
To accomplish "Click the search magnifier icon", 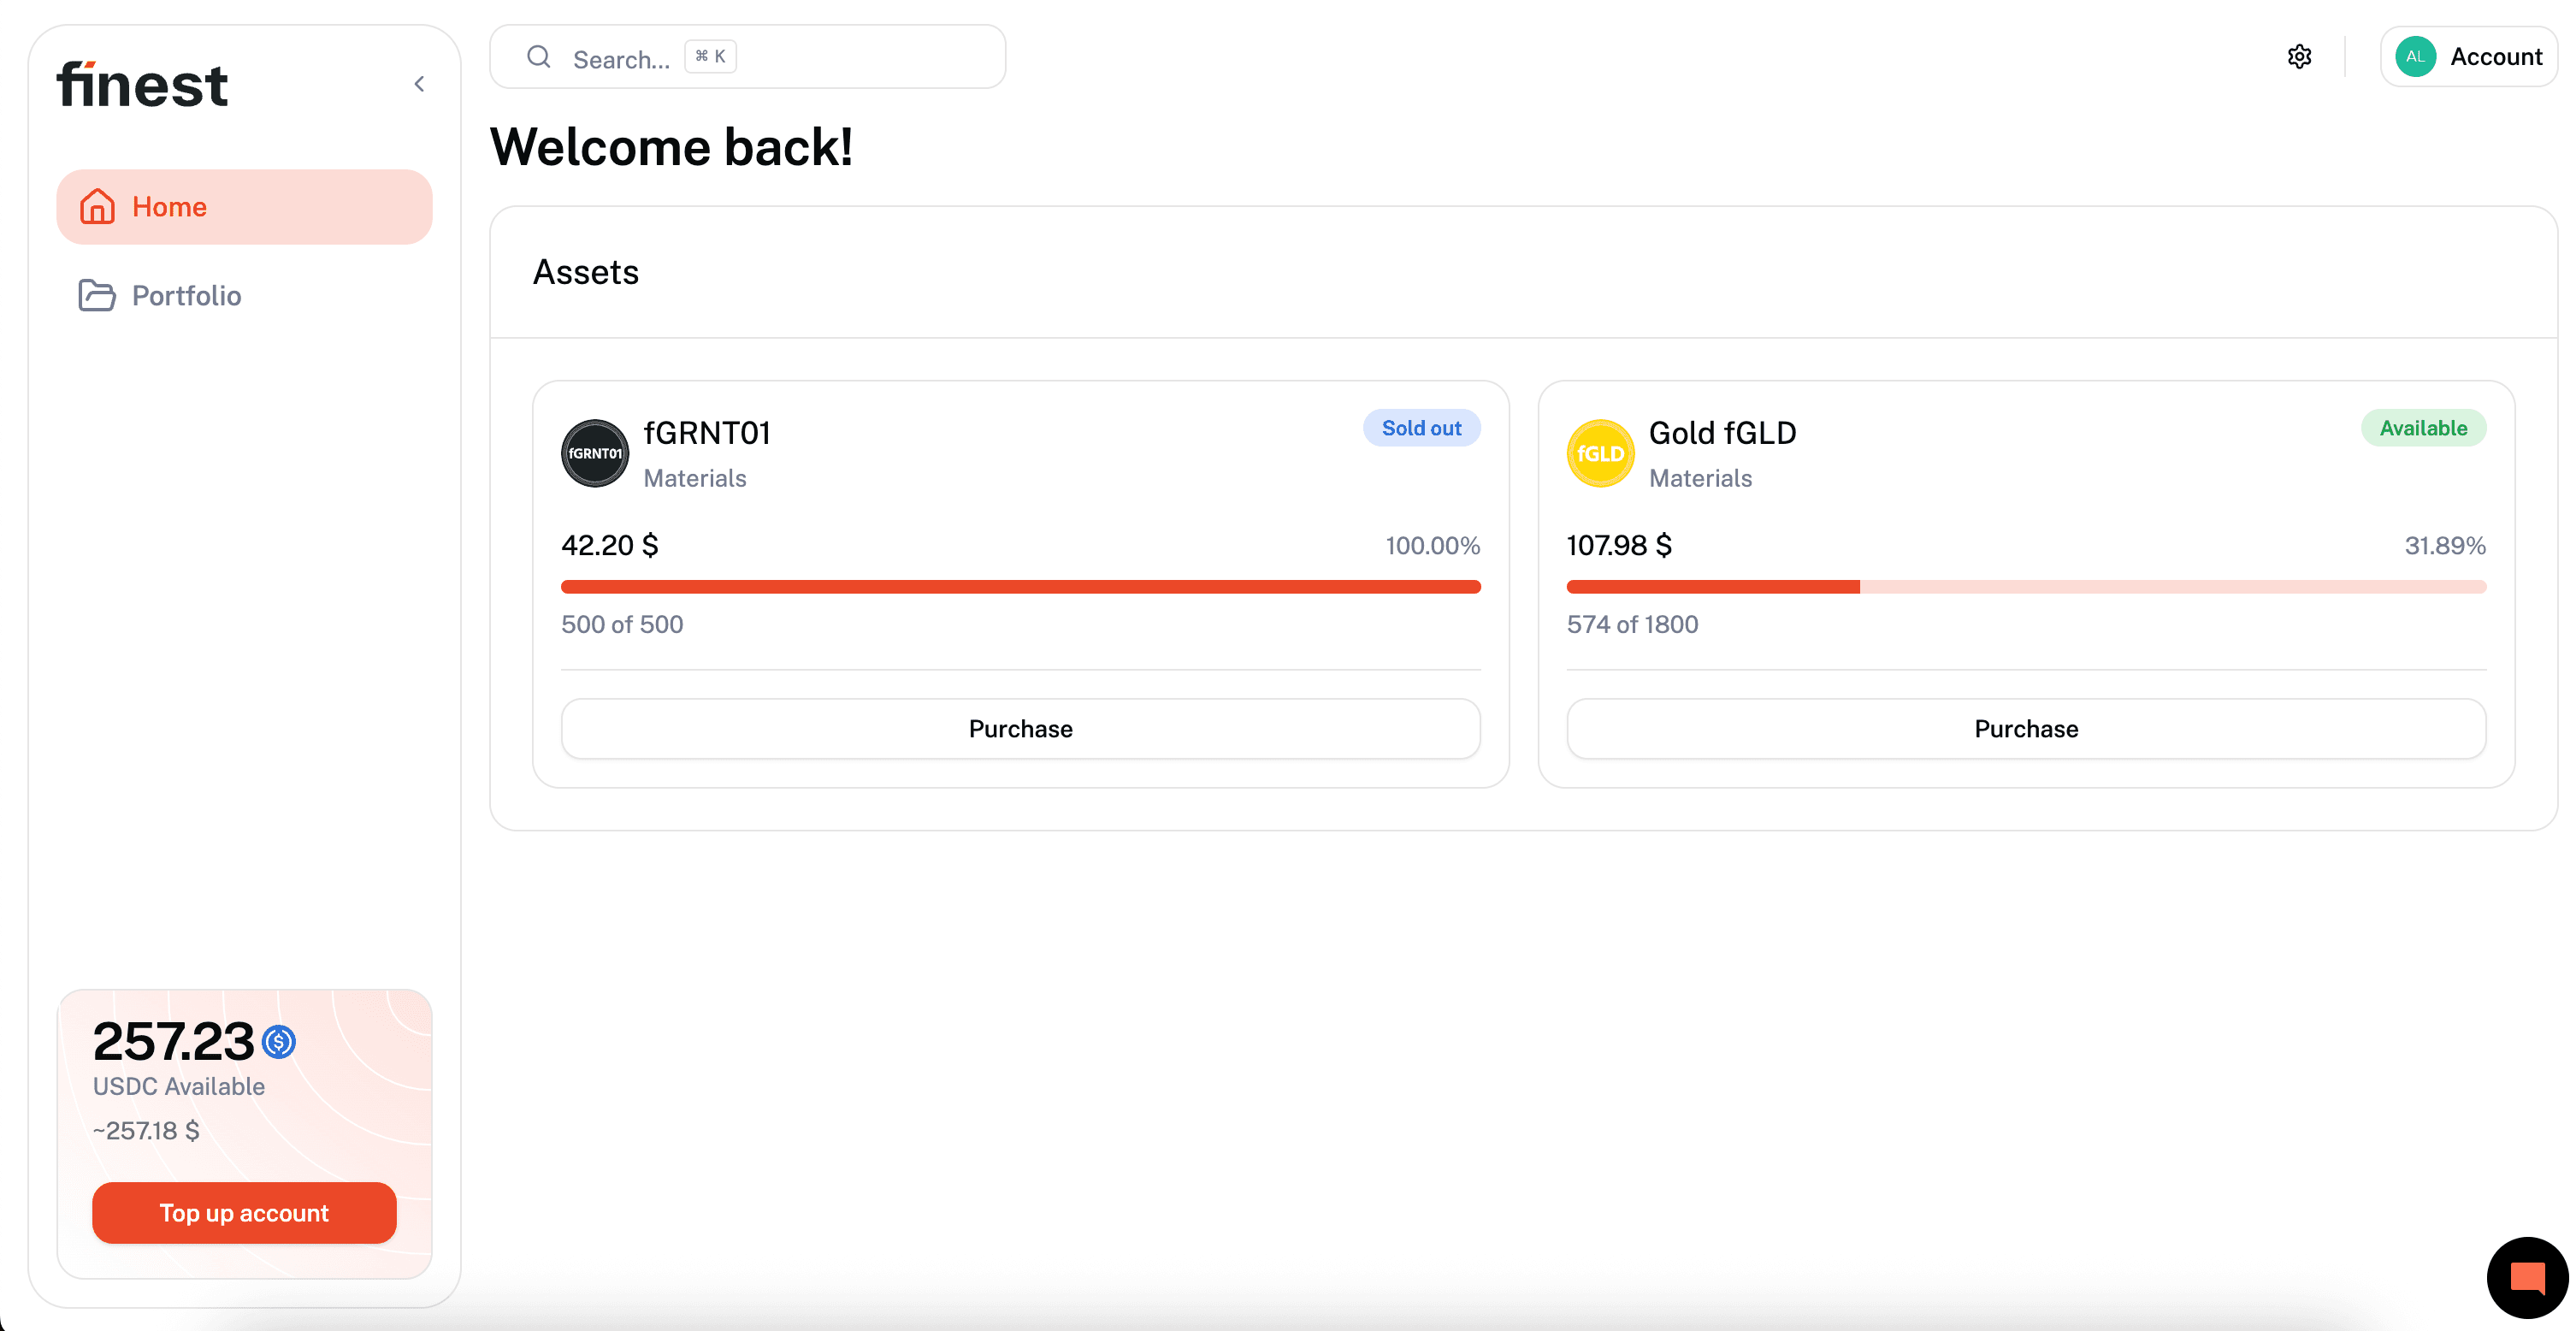I will [x=539, y=57].
